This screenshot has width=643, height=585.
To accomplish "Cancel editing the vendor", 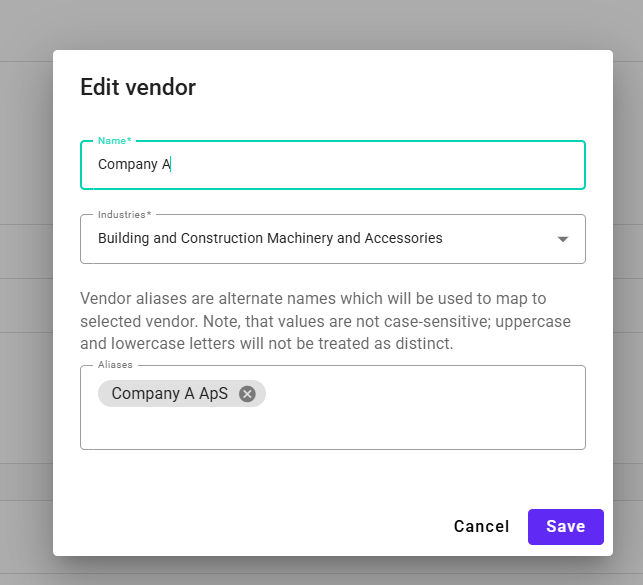I will pos(481,527).
